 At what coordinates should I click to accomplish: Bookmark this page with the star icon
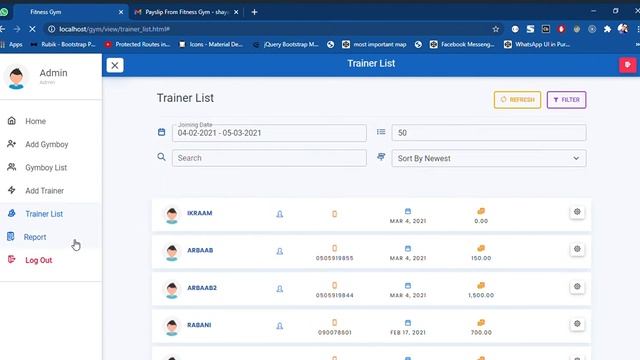coord(496,29)
